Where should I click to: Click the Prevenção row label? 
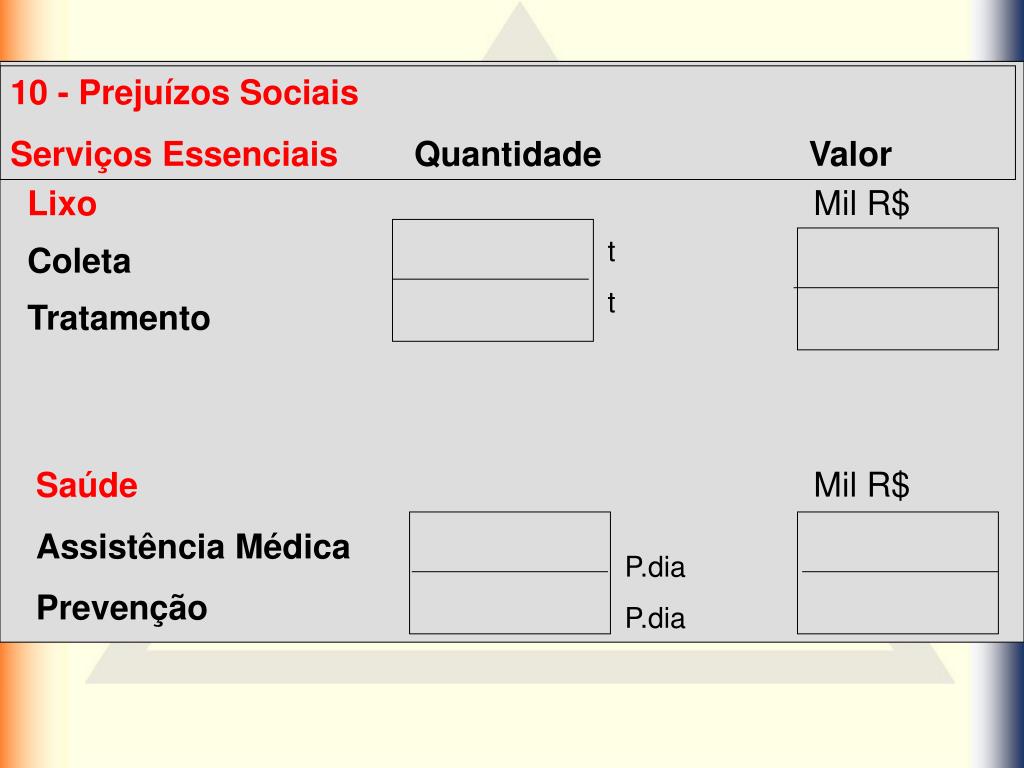point(122,609)
